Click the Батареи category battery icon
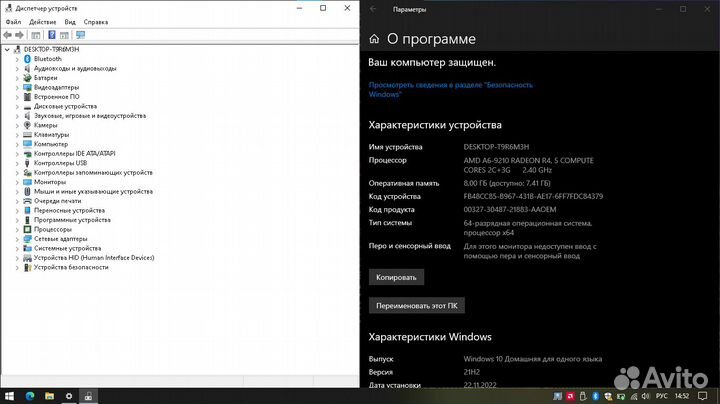This screenshot has width=720, height=404. [27, 78]
